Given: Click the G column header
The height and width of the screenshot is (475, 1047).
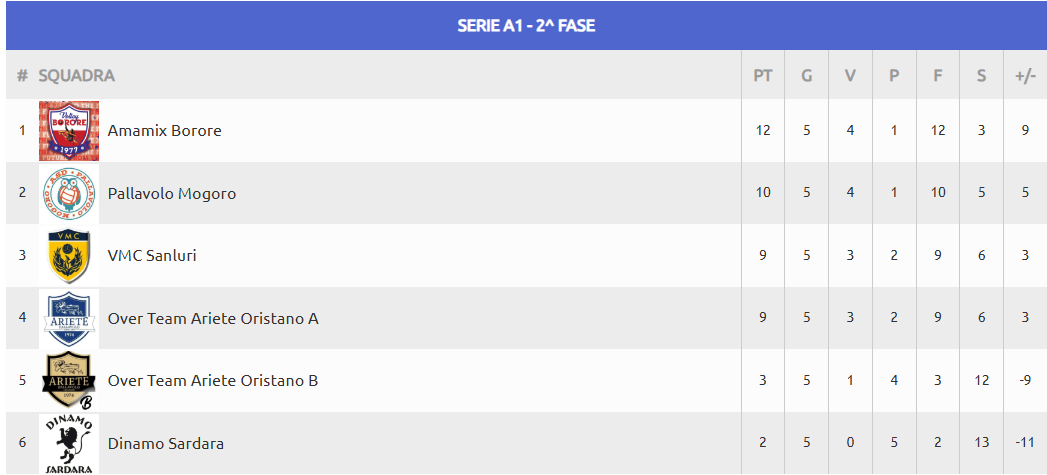Looking at the screenshot, I should coord(807,75).
